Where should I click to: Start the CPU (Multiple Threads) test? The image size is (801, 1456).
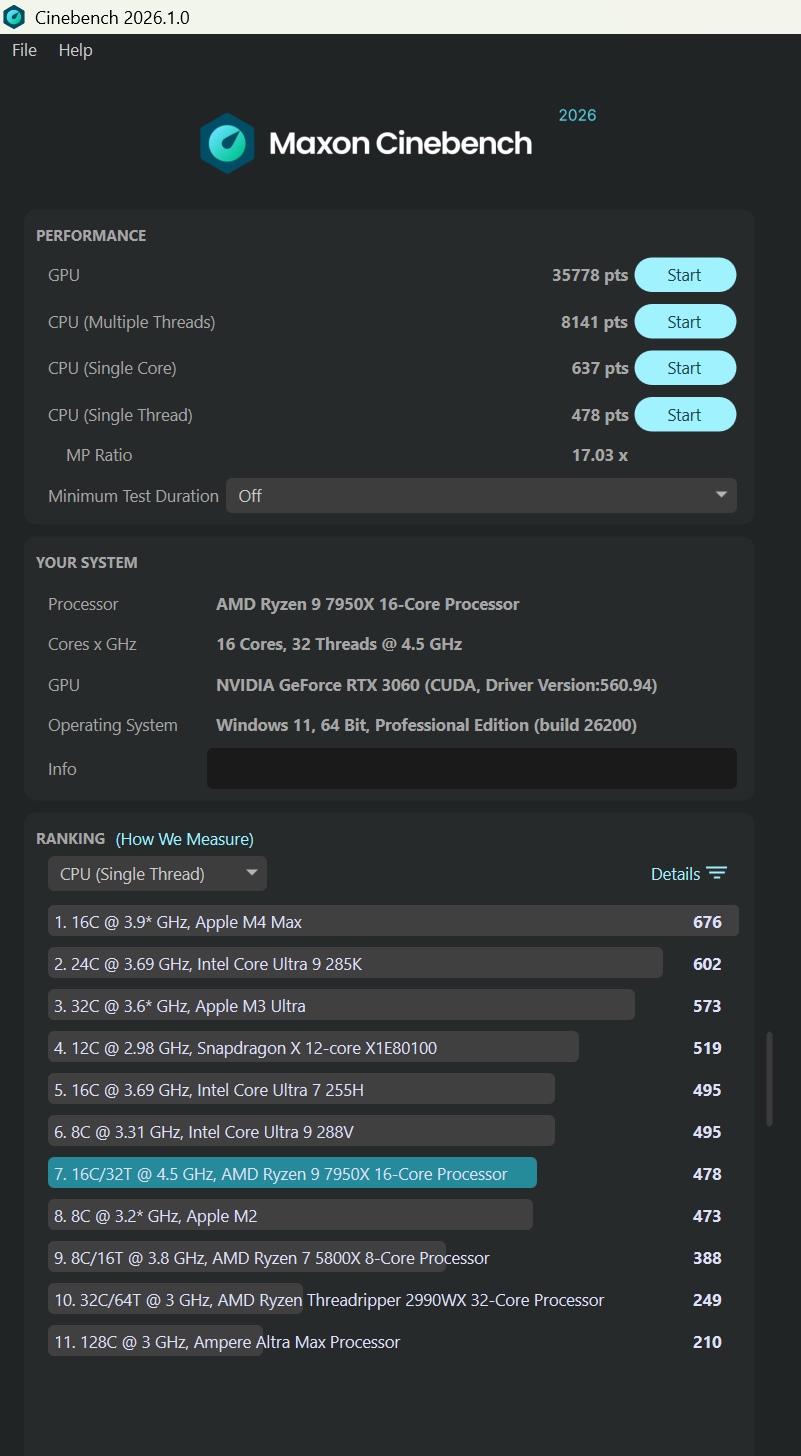(685, 322)
